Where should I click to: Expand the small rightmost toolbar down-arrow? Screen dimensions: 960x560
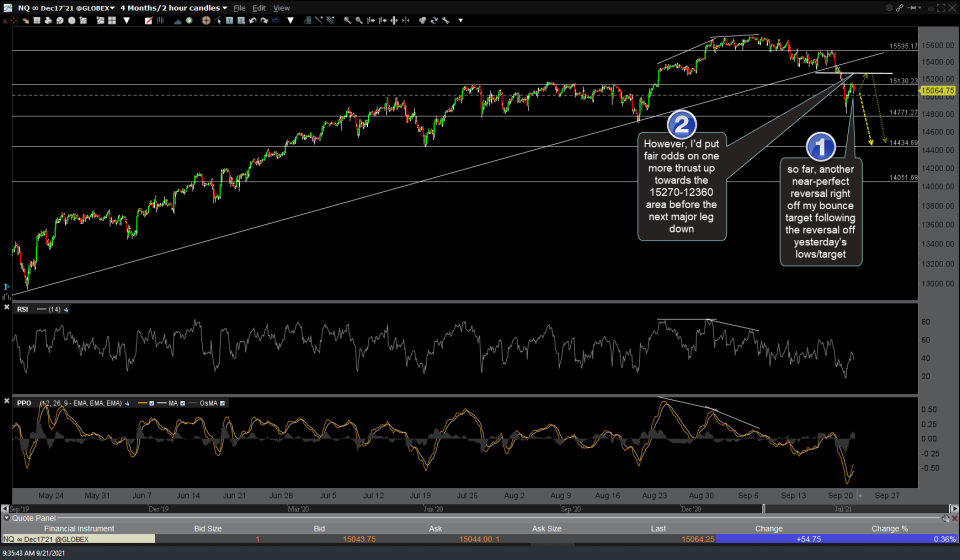coord(460,20)
